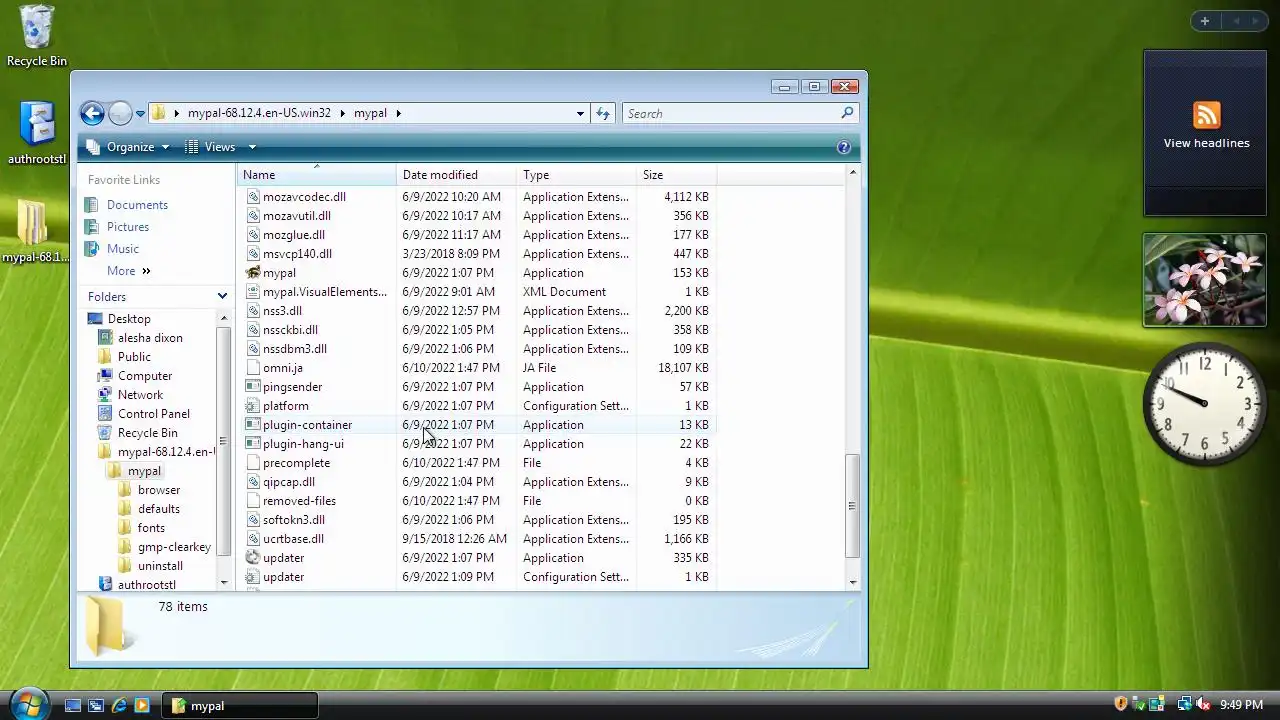Click the analog clock gadget
The width and height of the screenshot is (1280, 720).
pyautogui.click(x=1204, y=403)
